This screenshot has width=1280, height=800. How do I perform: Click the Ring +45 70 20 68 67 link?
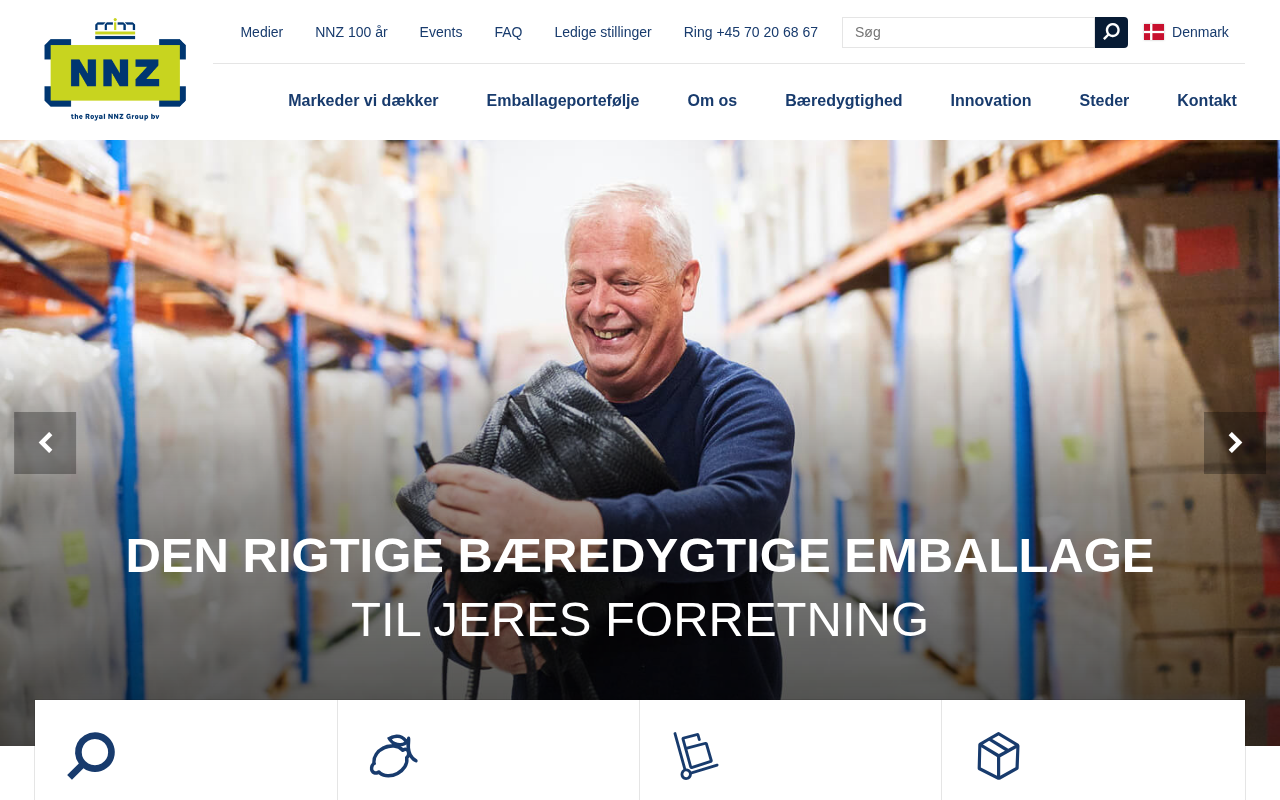pos(751,32)
